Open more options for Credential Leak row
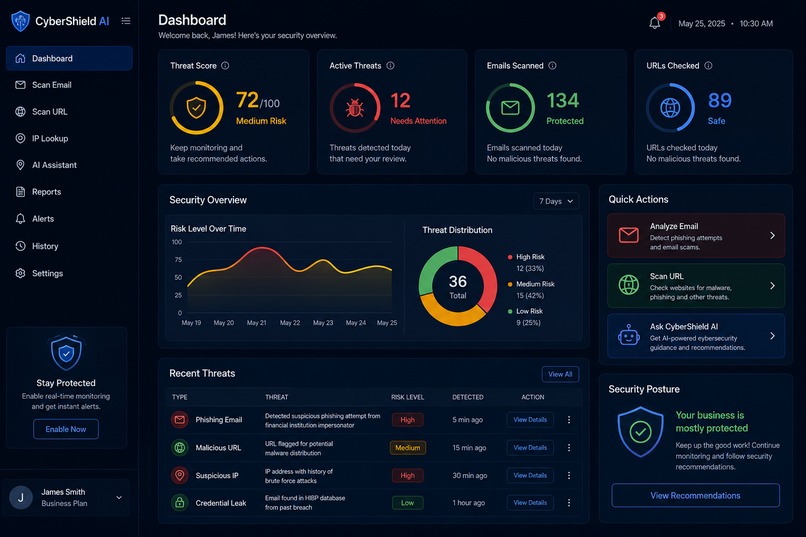Viewport: 806px width, 537px height. point(569,503)
